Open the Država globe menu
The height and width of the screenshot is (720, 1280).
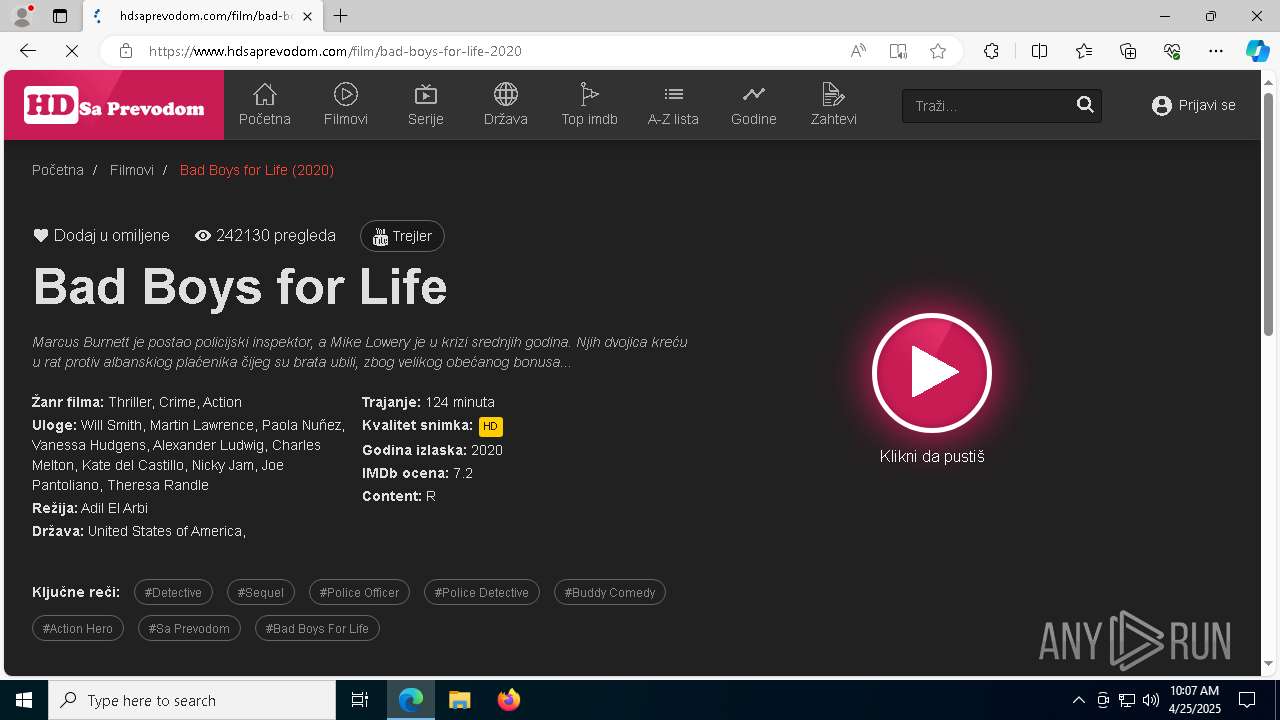coord(506,104)
